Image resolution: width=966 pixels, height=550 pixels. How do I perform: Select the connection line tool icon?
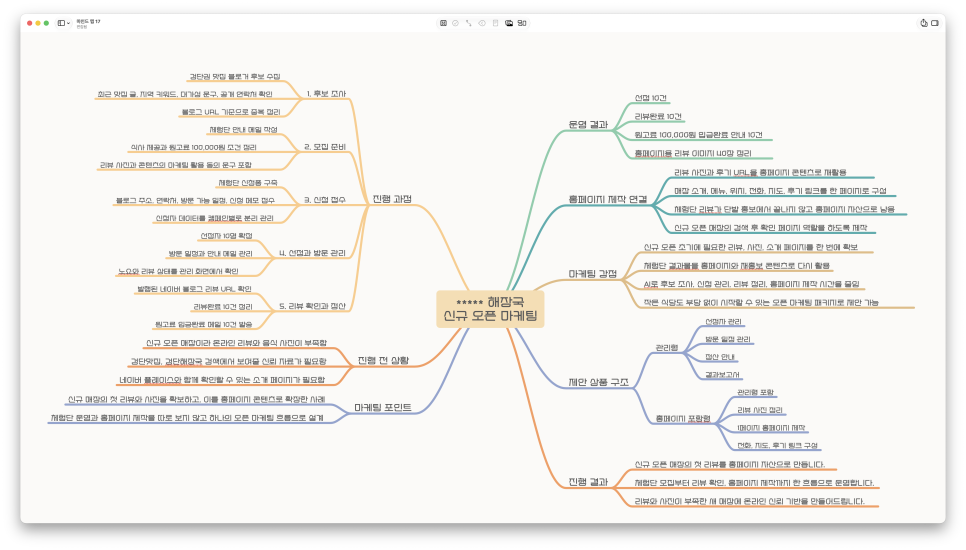[469, 23]
